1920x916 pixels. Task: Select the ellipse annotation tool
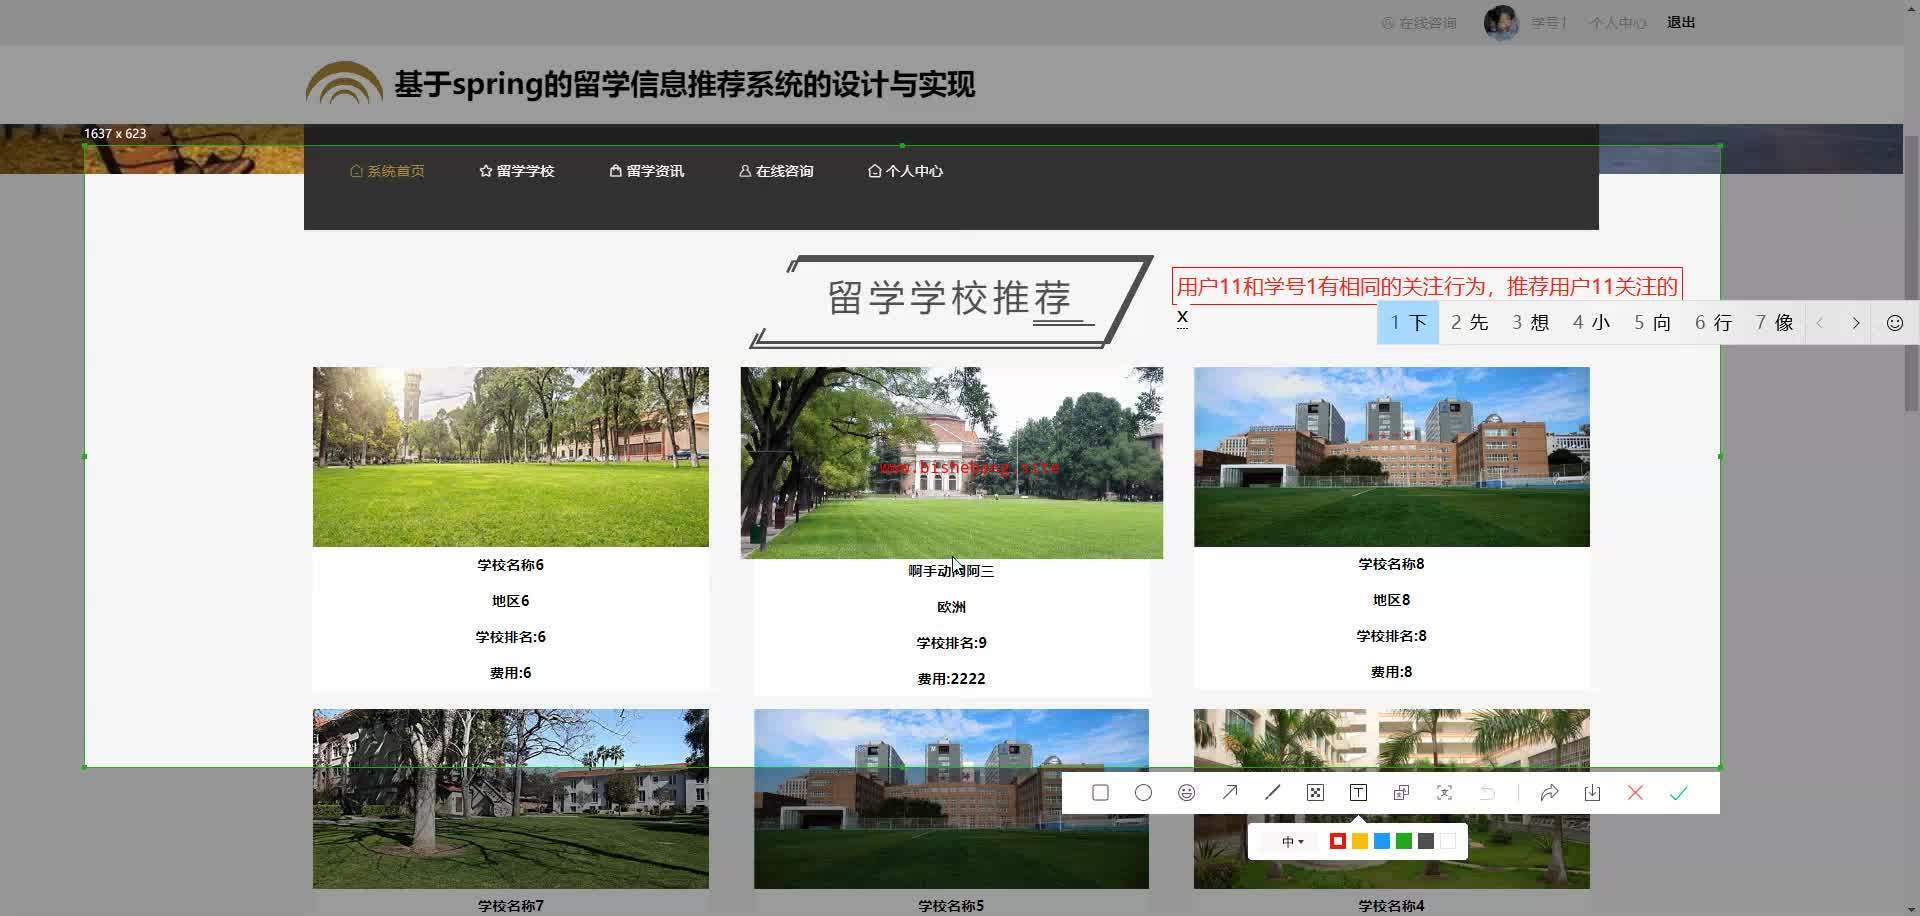pyautogui.click(x=1143, y=793)
